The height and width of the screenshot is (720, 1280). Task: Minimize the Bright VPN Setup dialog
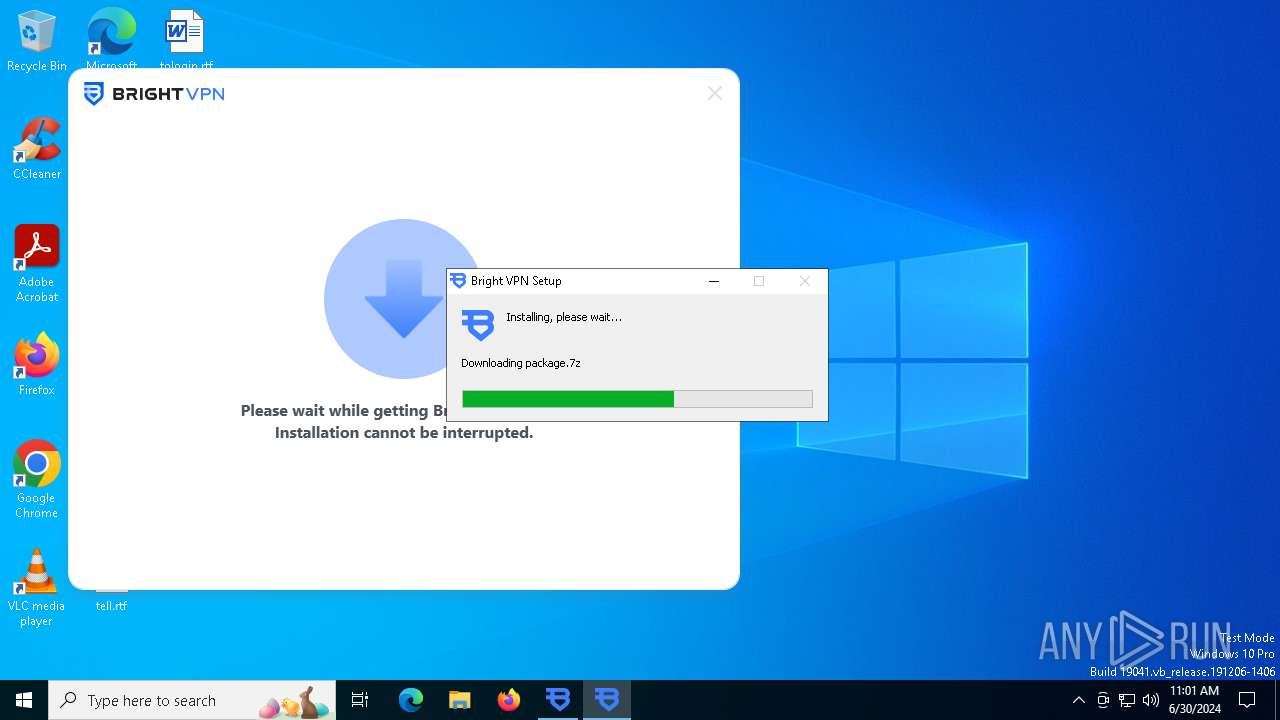coord(714,281)
